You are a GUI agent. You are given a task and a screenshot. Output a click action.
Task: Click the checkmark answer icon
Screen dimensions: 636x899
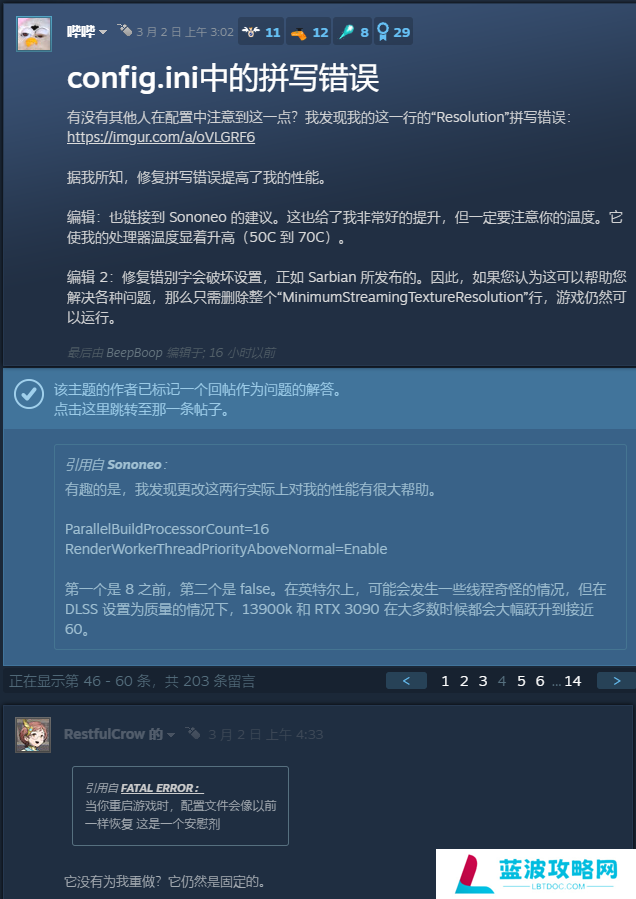(x=29, y=394)
